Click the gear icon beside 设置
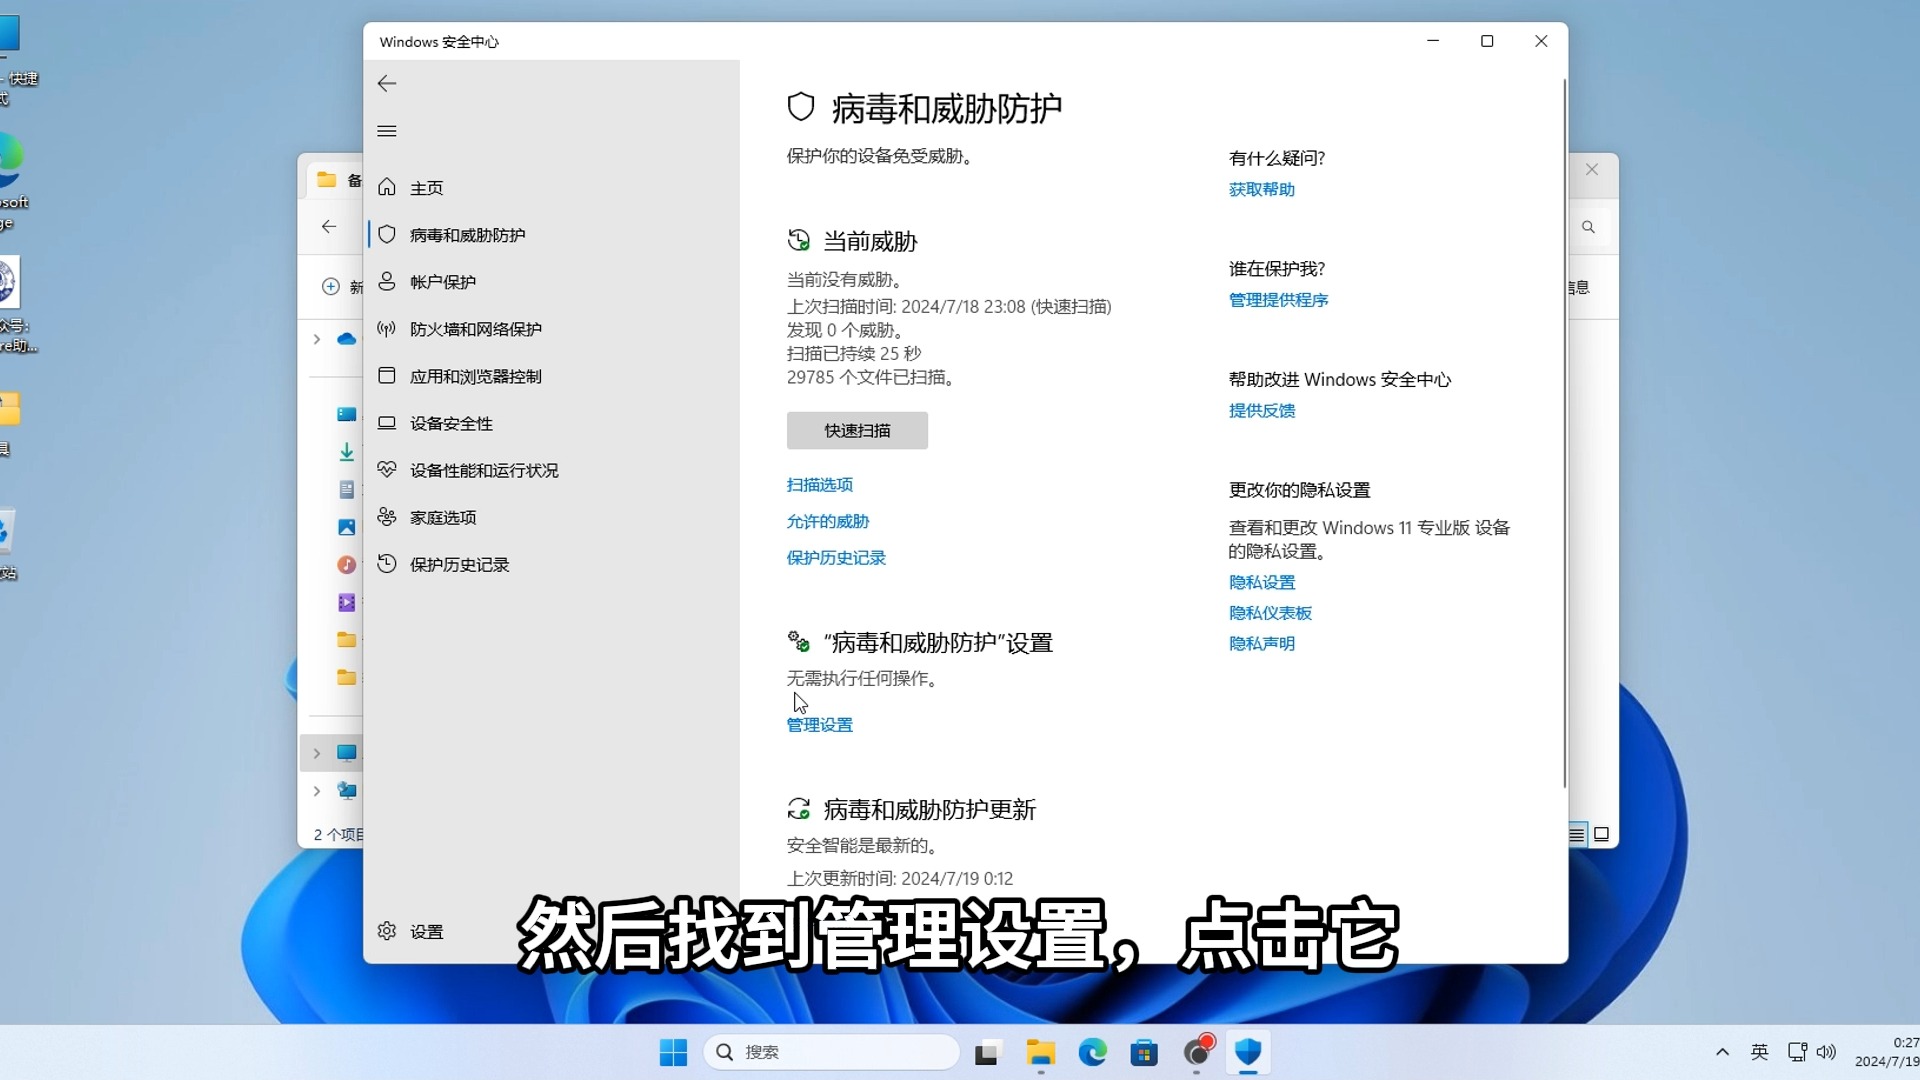1920x1080 pixels. coord(387,930)
